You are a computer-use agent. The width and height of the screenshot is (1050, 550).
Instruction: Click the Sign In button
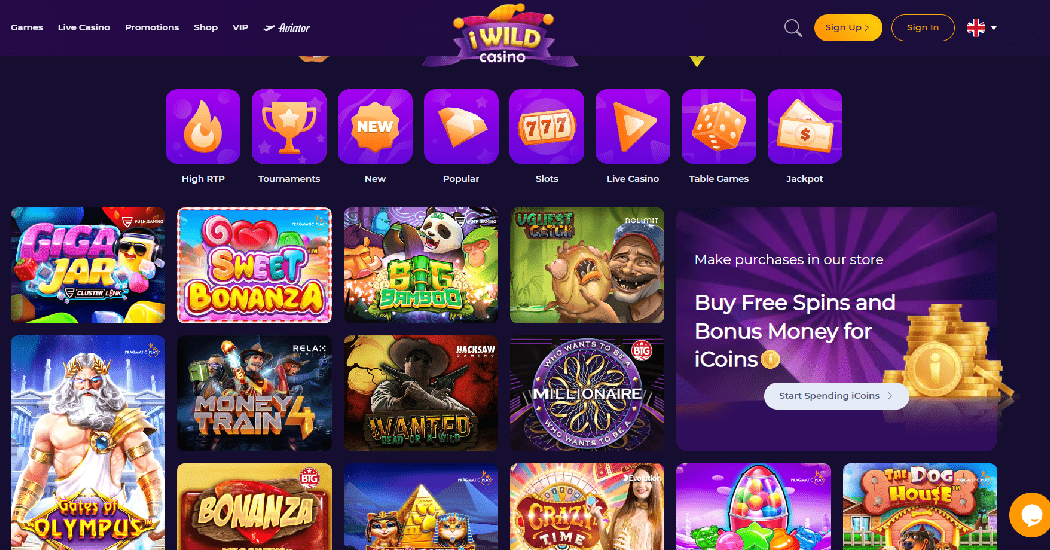[923, 27]
